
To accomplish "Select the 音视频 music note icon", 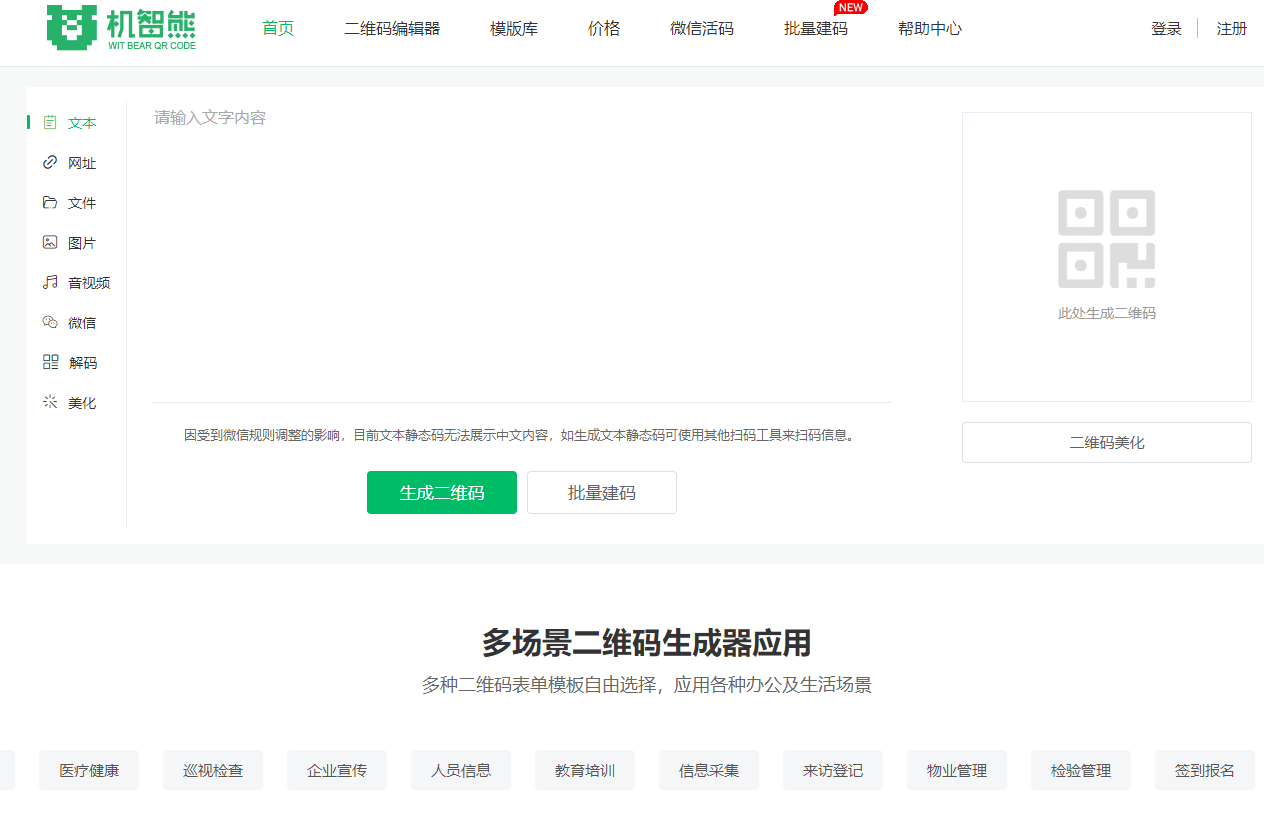I will pyautogui.click(x=50, y=283).
